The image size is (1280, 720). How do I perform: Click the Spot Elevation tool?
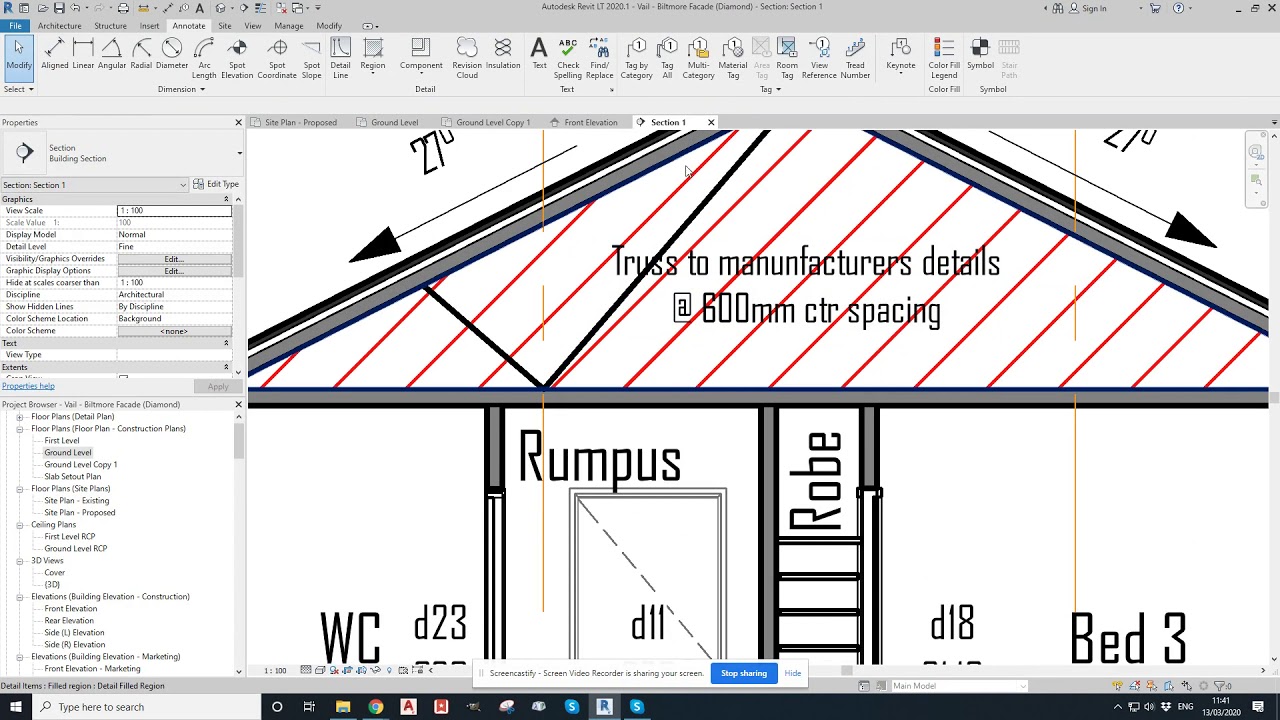click(x=237, y=58)
